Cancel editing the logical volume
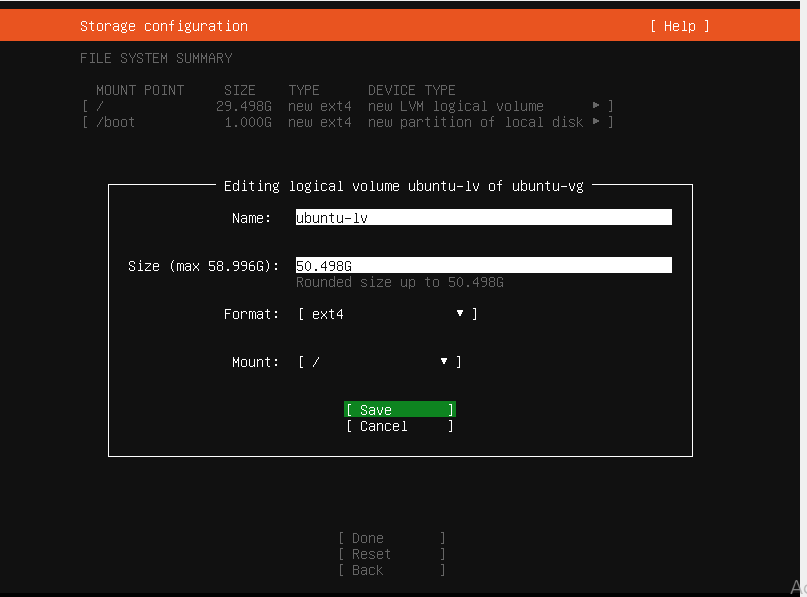This screenshot has height=597, width=807. 399,426
